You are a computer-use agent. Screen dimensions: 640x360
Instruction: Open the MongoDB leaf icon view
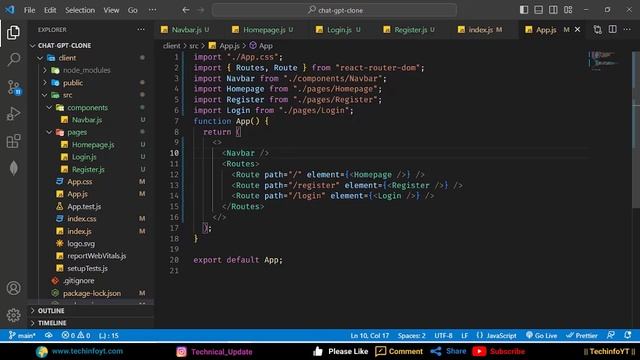13,168
